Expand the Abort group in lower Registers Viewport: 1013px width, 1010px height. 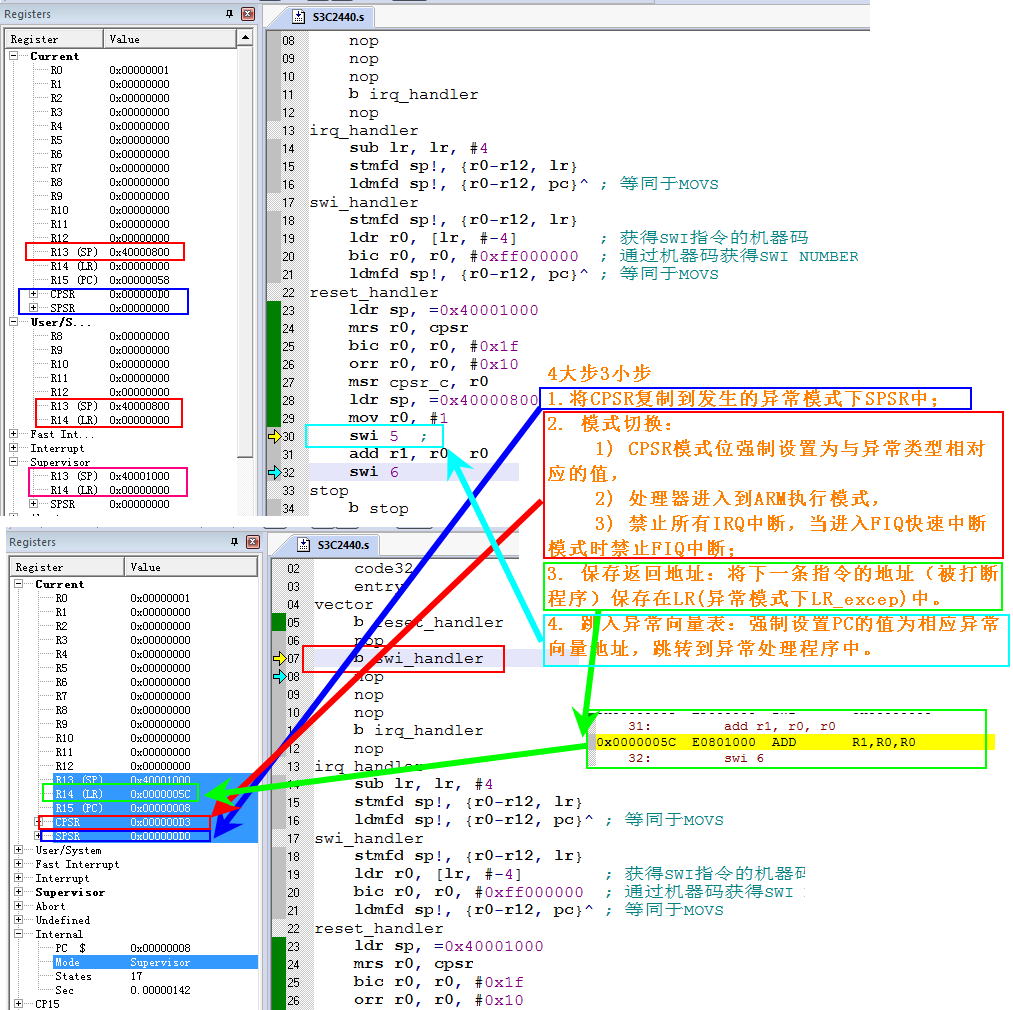[x=19, y=906]
